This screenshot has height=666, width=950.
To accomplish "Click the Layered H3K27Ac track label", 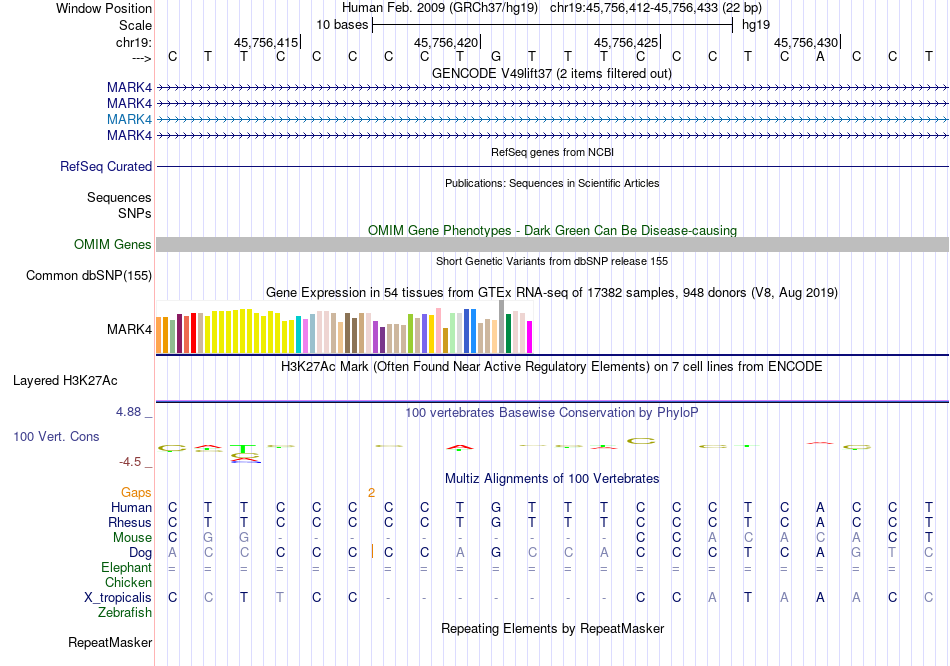I will tap(65, 381).
